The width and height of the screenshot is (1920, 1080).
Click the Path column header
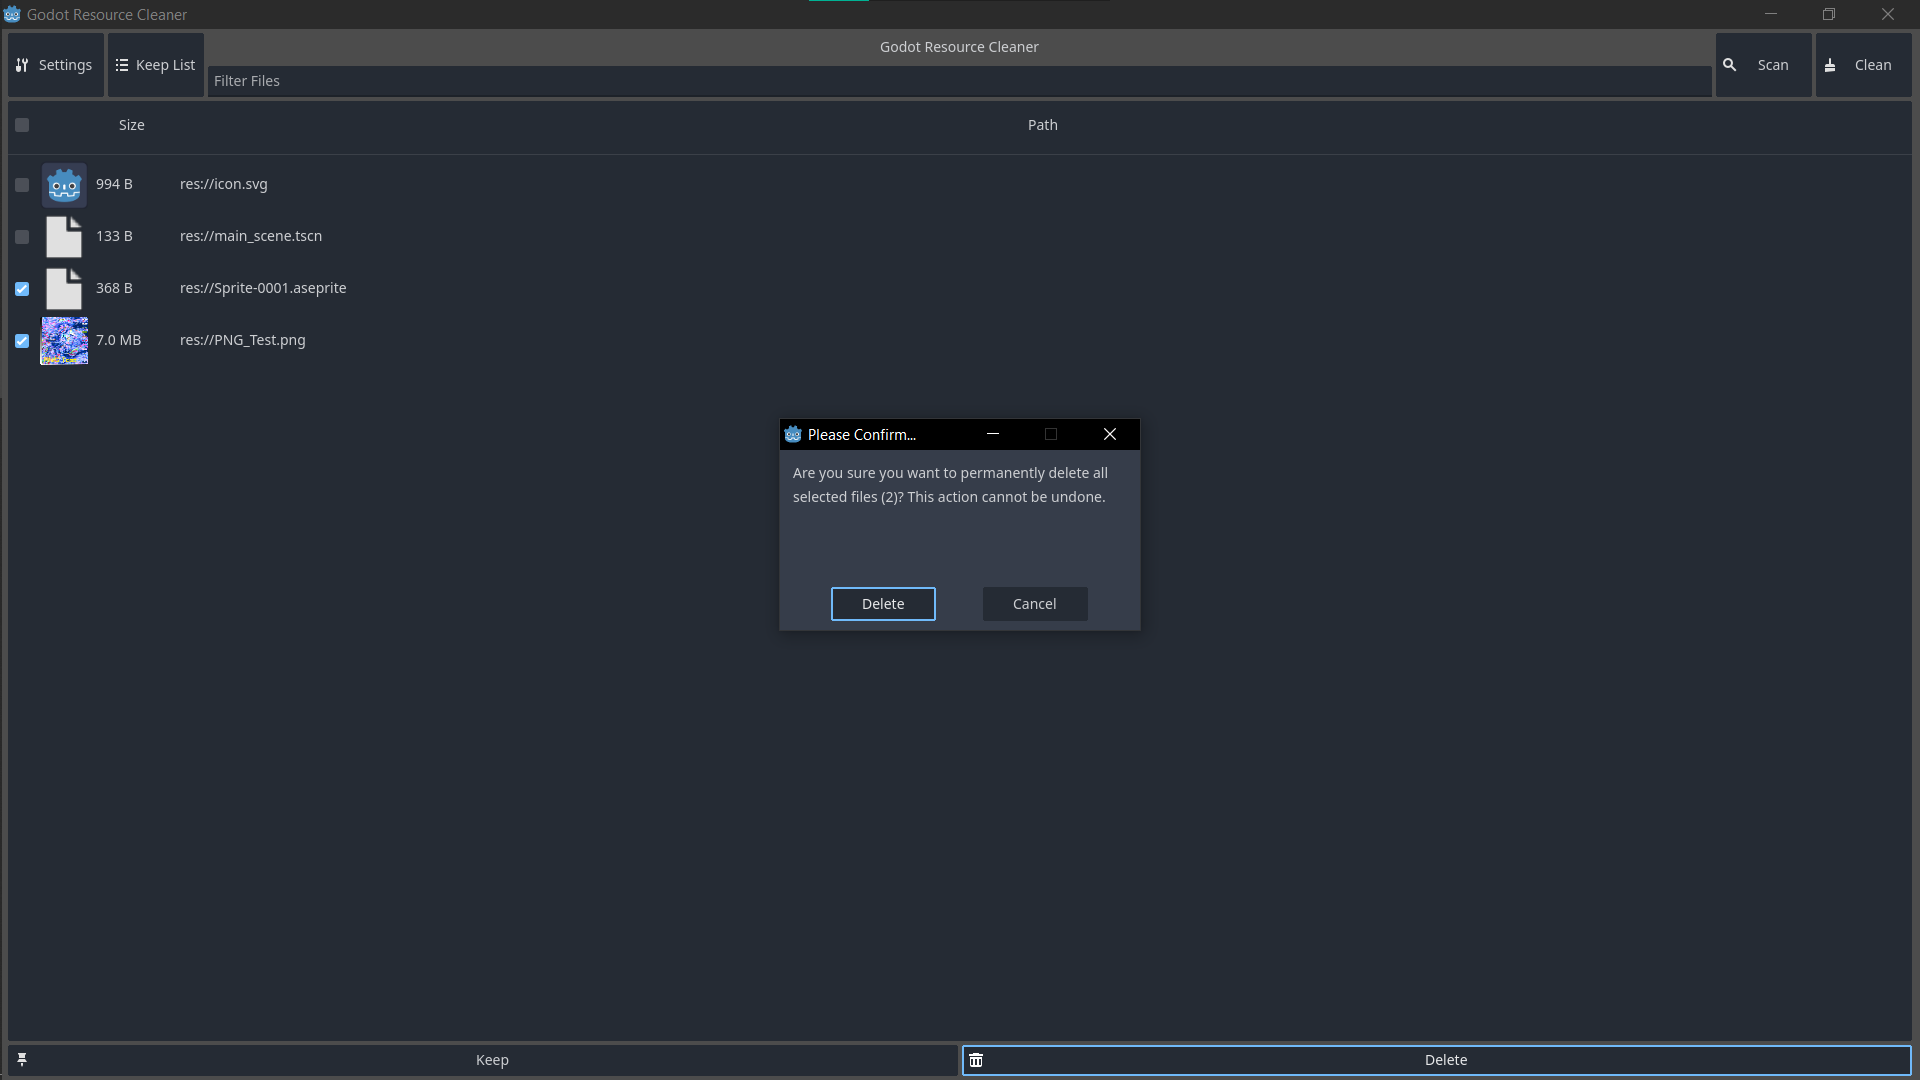1042,125
